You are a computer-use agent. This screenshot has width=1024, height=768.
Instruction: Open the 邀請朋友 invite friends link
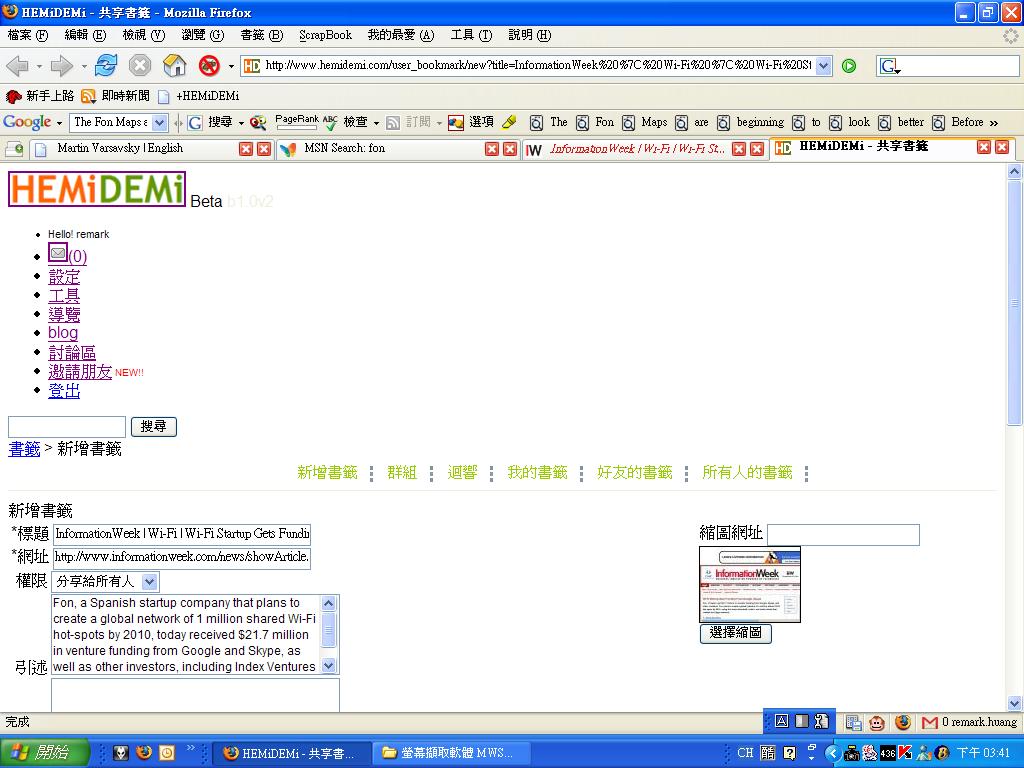(80, 372)
